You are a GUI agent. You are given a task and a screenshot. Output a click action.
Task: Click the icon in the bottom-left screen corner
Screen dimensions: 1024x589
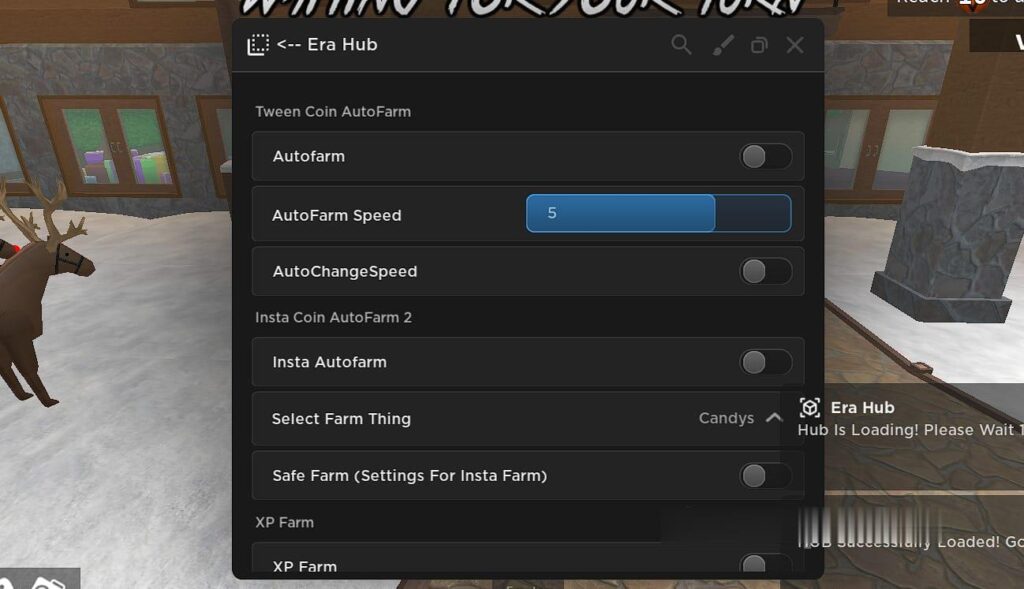pos(38,581)
